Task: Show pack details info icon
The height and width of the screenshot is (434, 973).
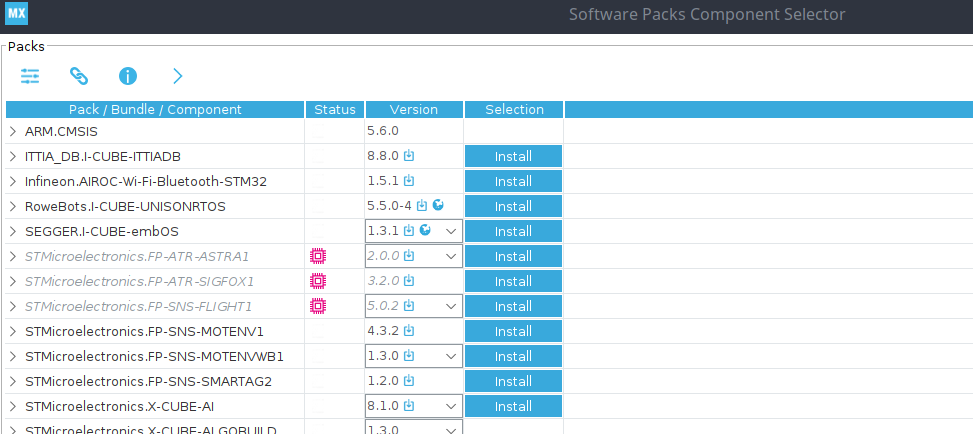Action: (128, 76)
